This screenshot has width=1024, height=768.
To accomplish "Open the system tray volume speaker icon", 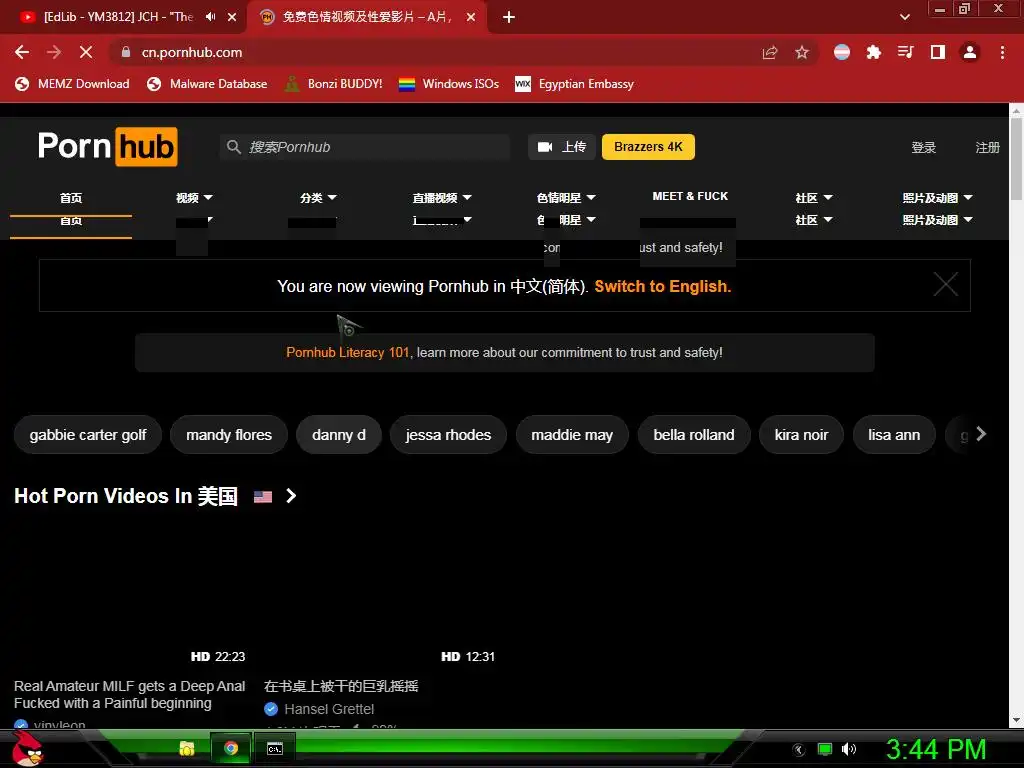I will point(849,749).
